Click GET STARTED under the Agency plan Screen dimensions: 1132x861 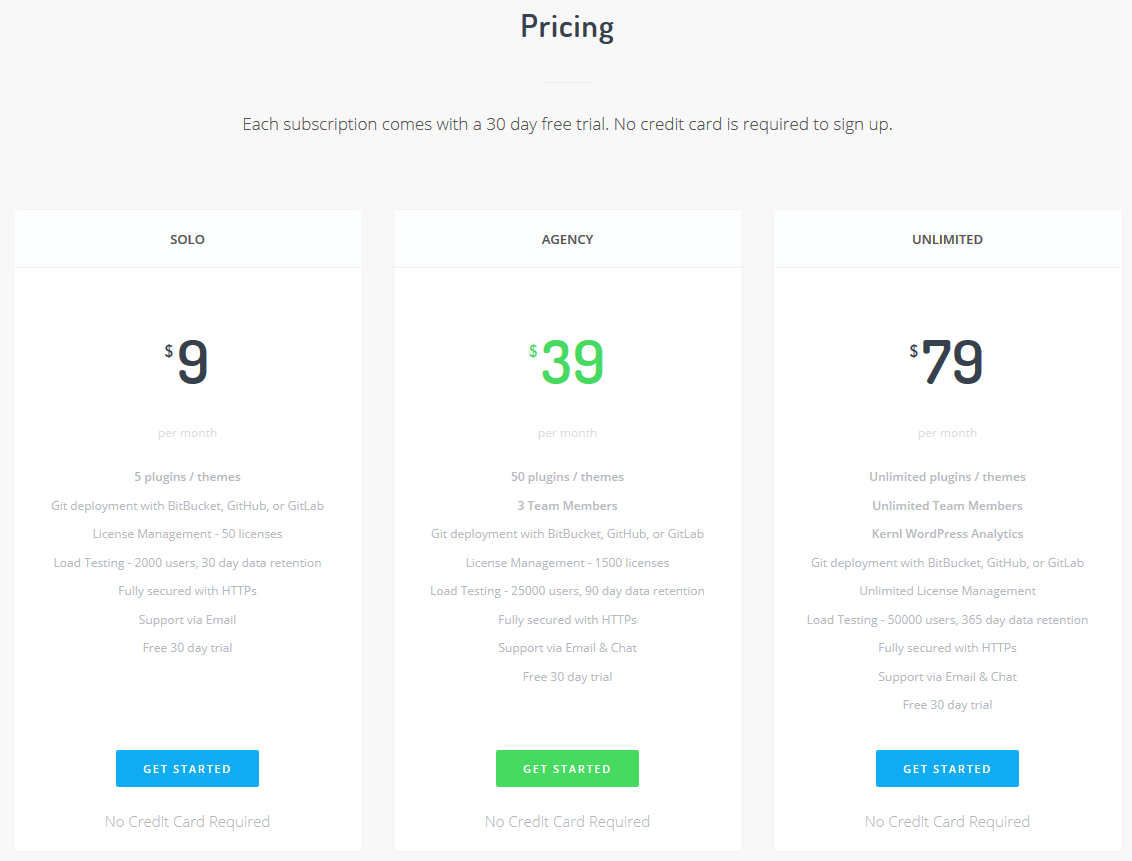coord(567,768)
